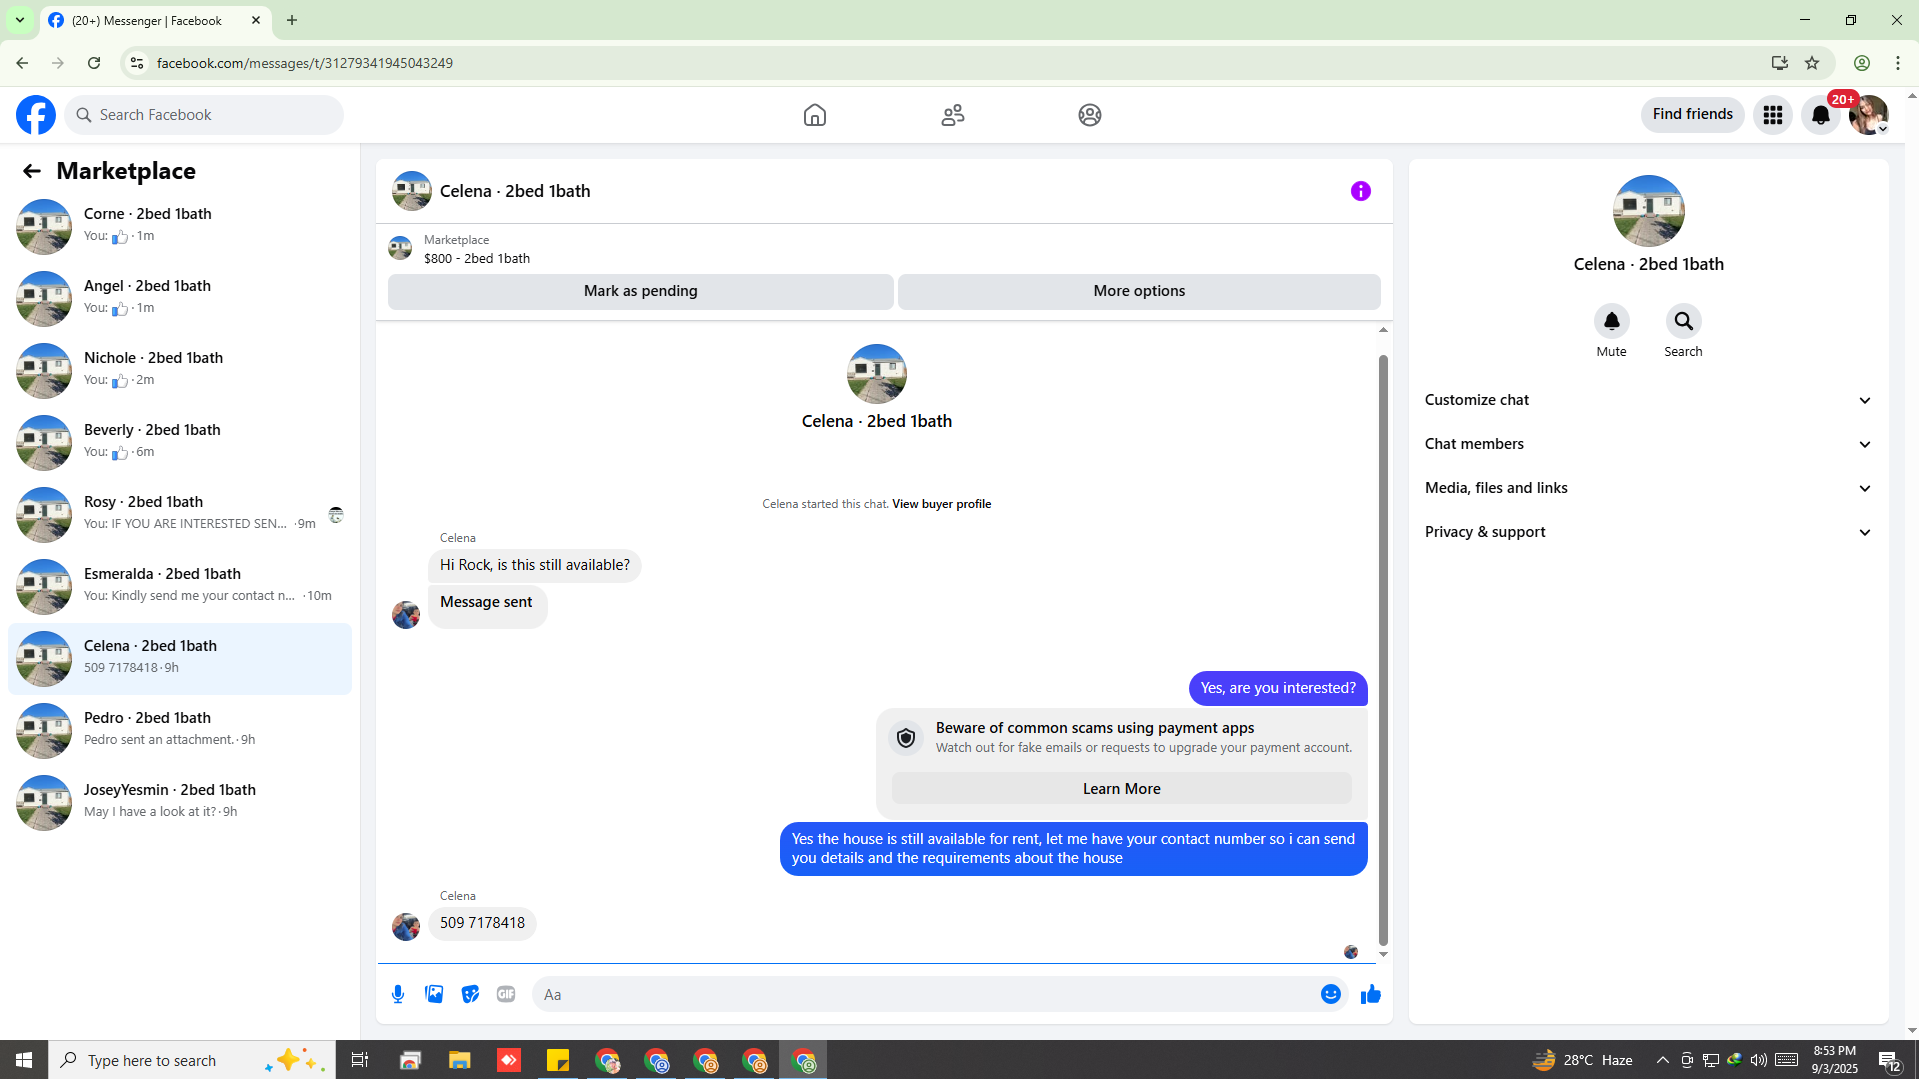Open JoseyYesmin 2bed 1bath conversation
The width and height of the screenshot is (1919, 1079).
[180, 802]
